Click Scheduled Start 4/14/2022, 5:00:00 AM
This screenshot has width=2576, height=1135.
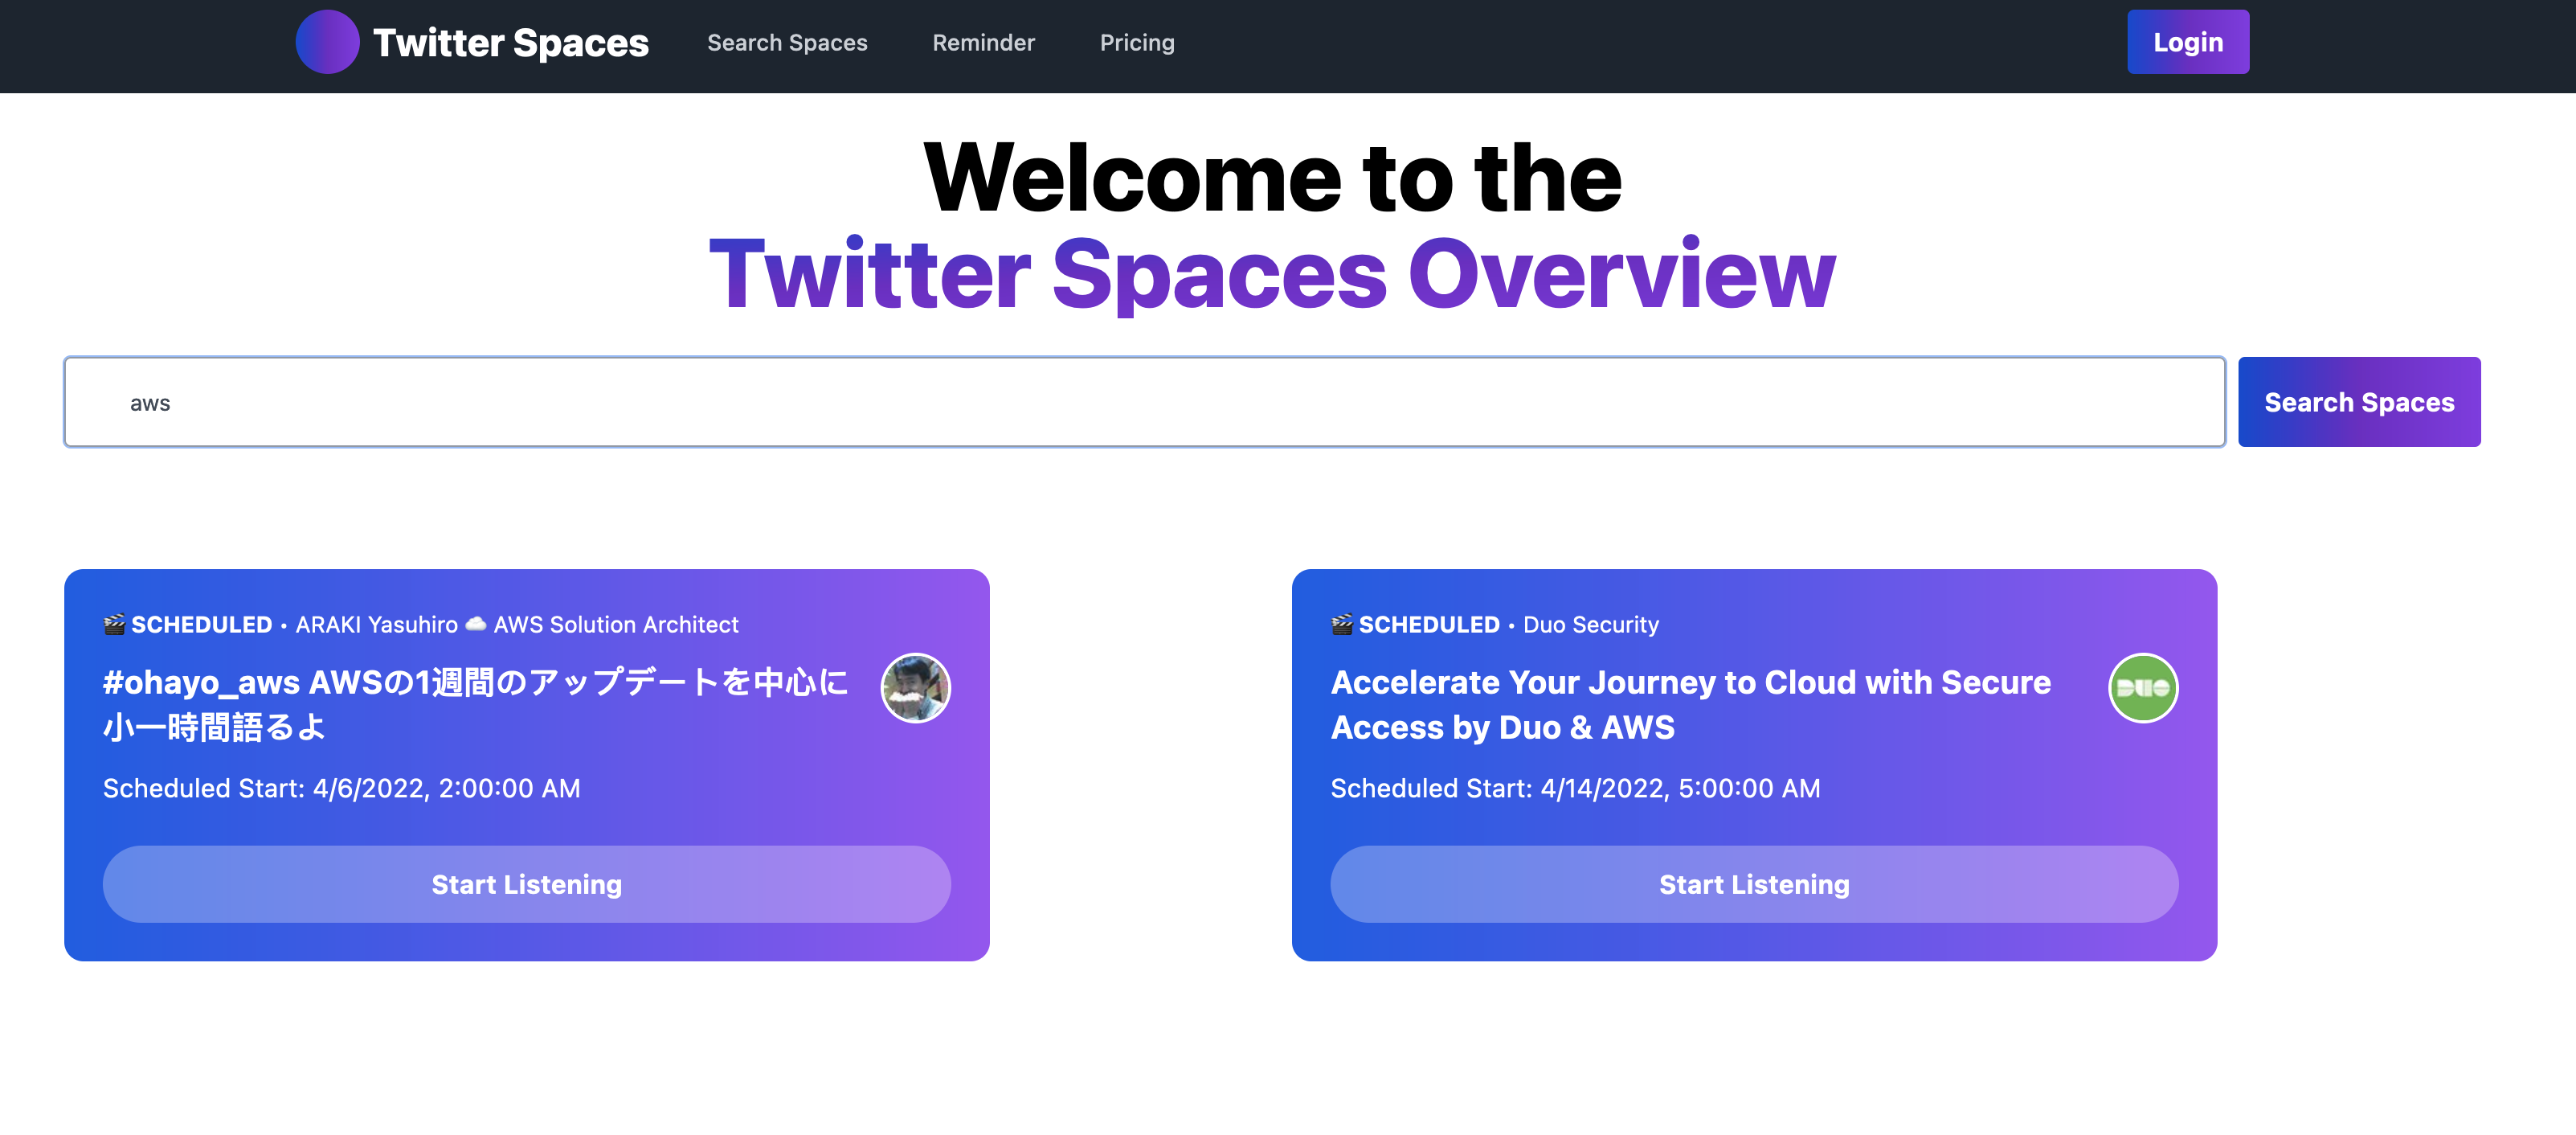[x=1575, y=788]
